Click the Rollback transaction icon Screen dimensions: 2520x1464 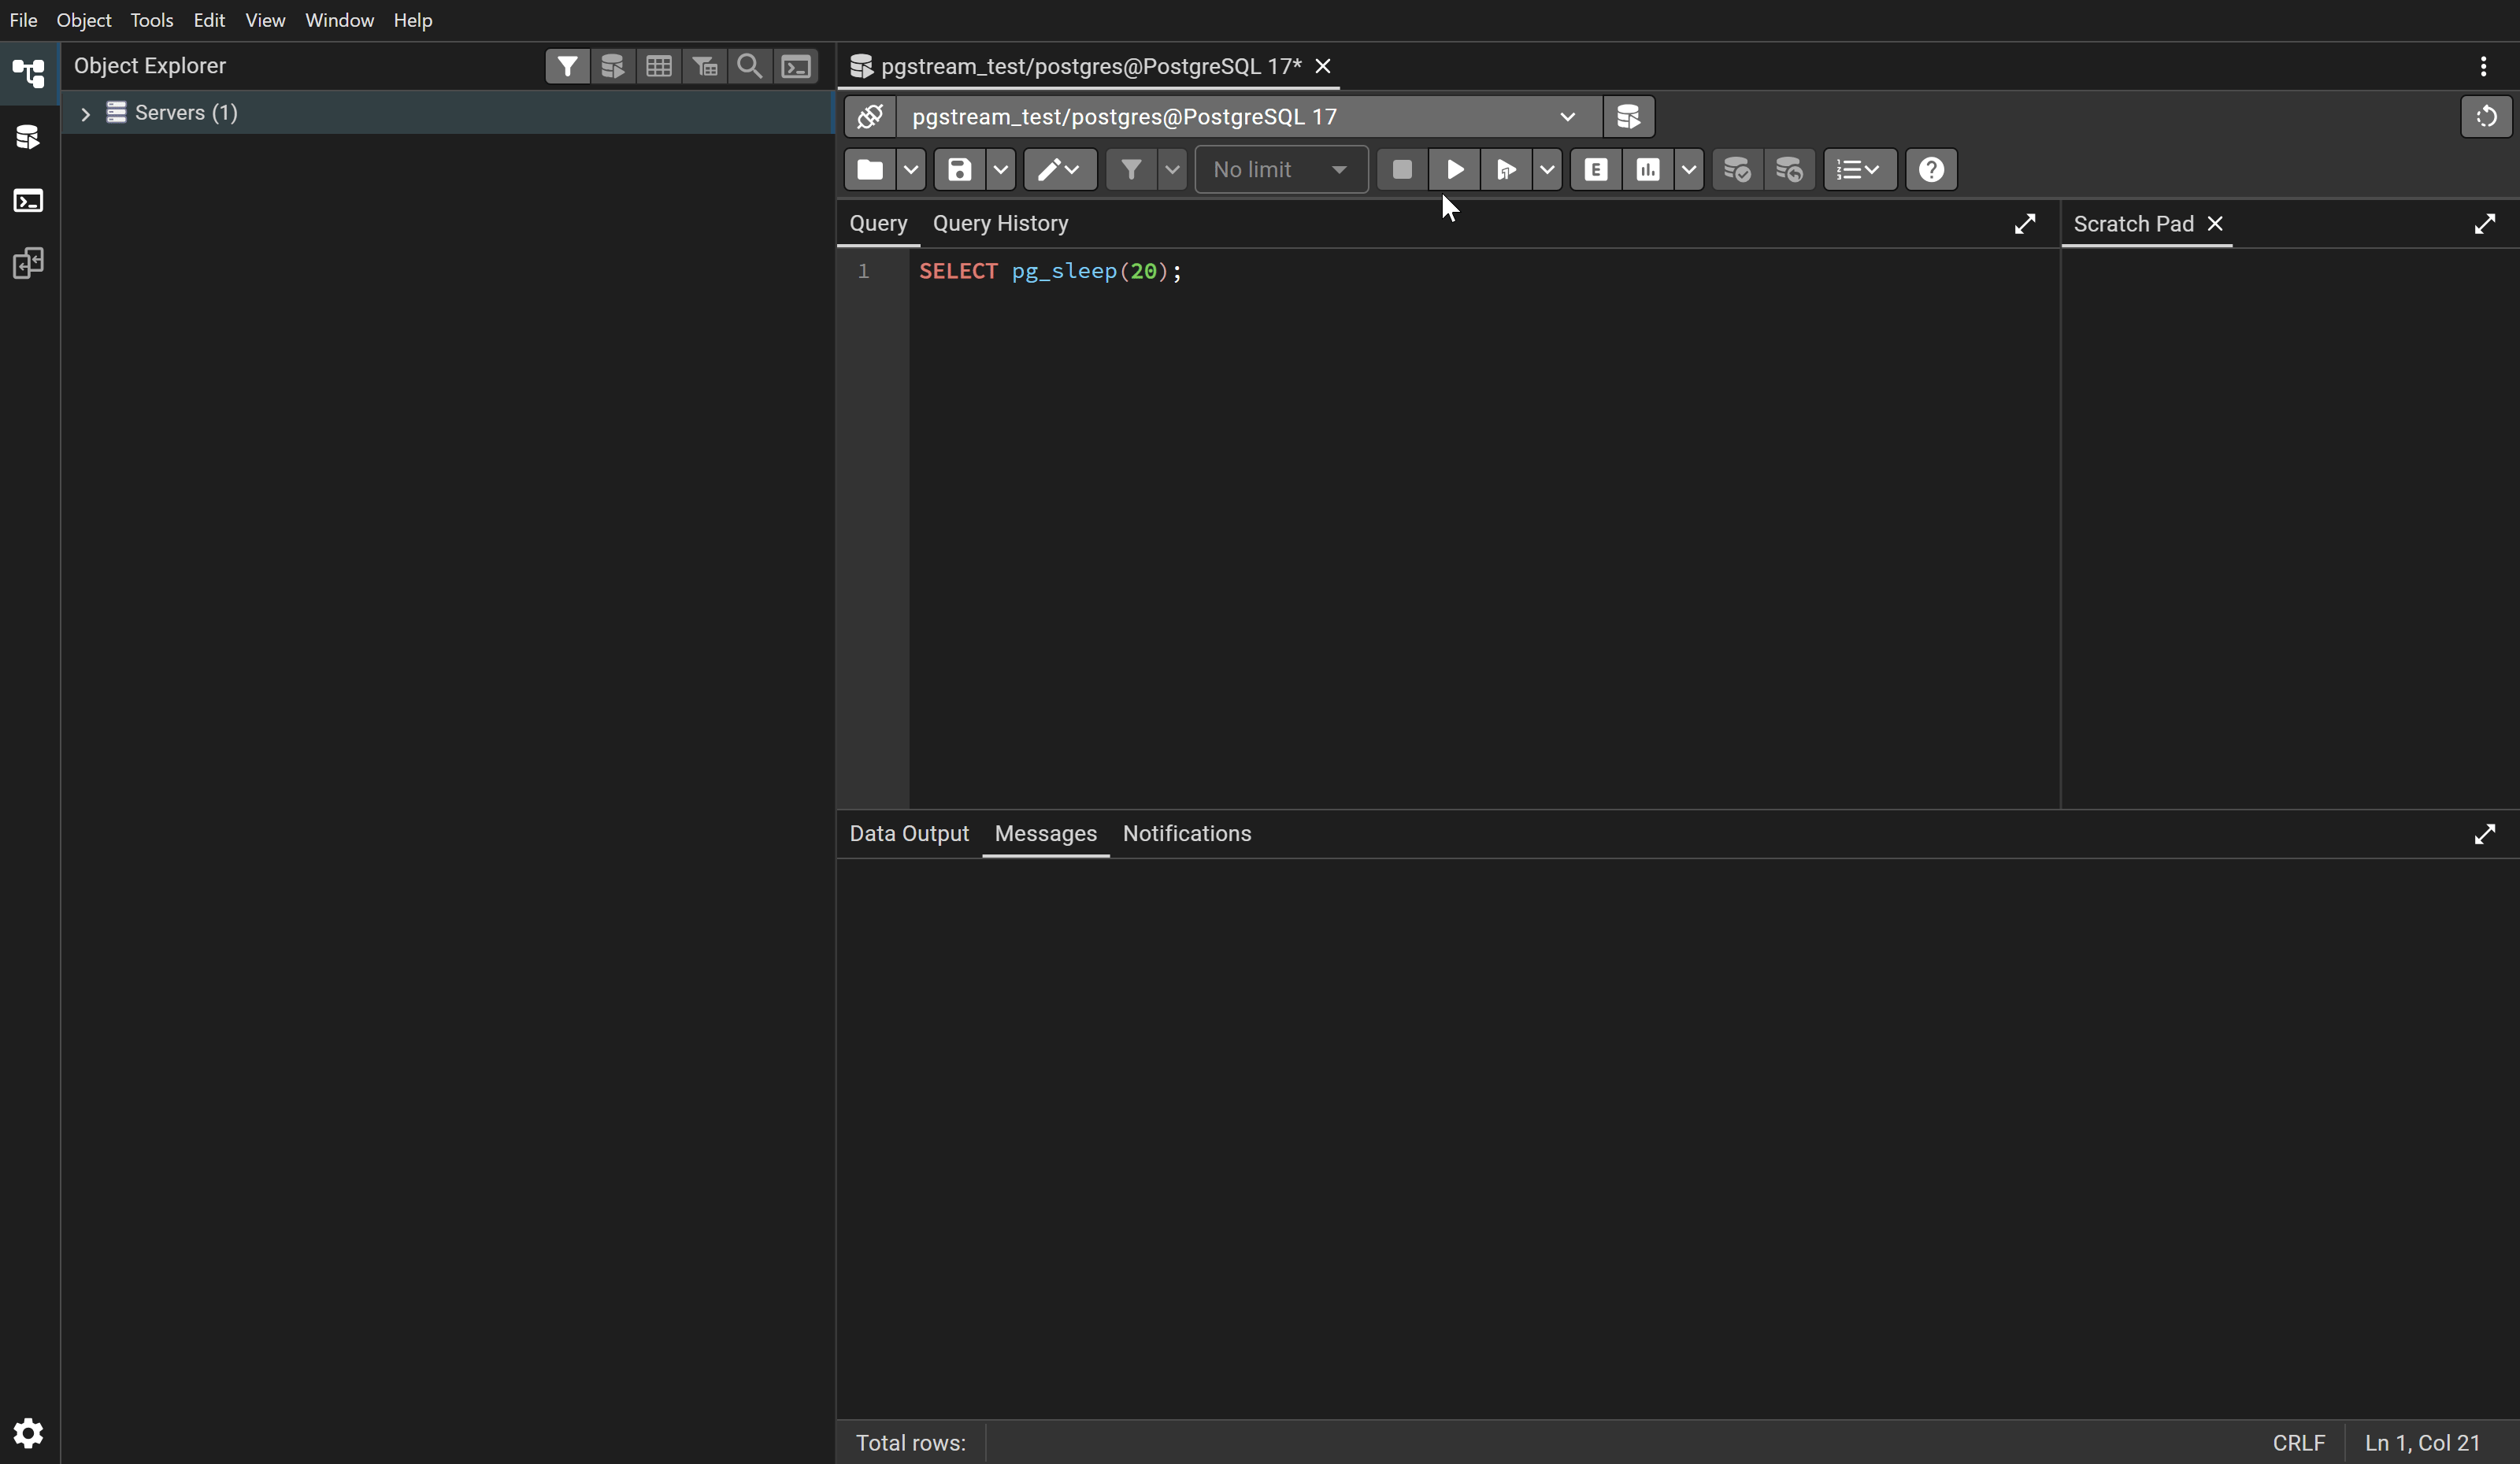1789,170
